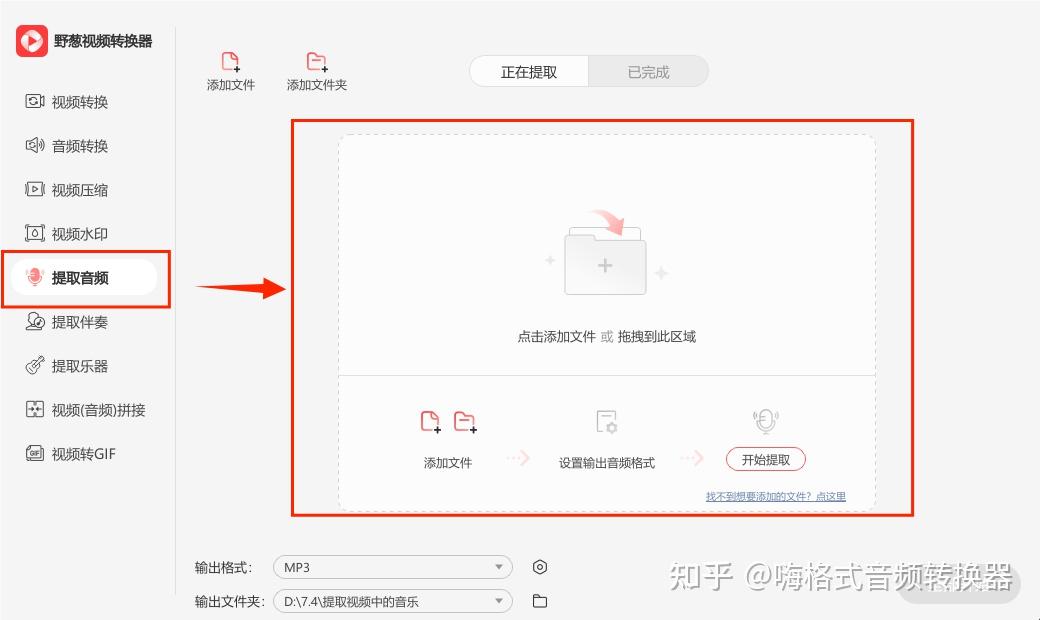Switch to the 已完成 tab
Viewport: 1040px width, 620px height.
click(x=648, y=72)
